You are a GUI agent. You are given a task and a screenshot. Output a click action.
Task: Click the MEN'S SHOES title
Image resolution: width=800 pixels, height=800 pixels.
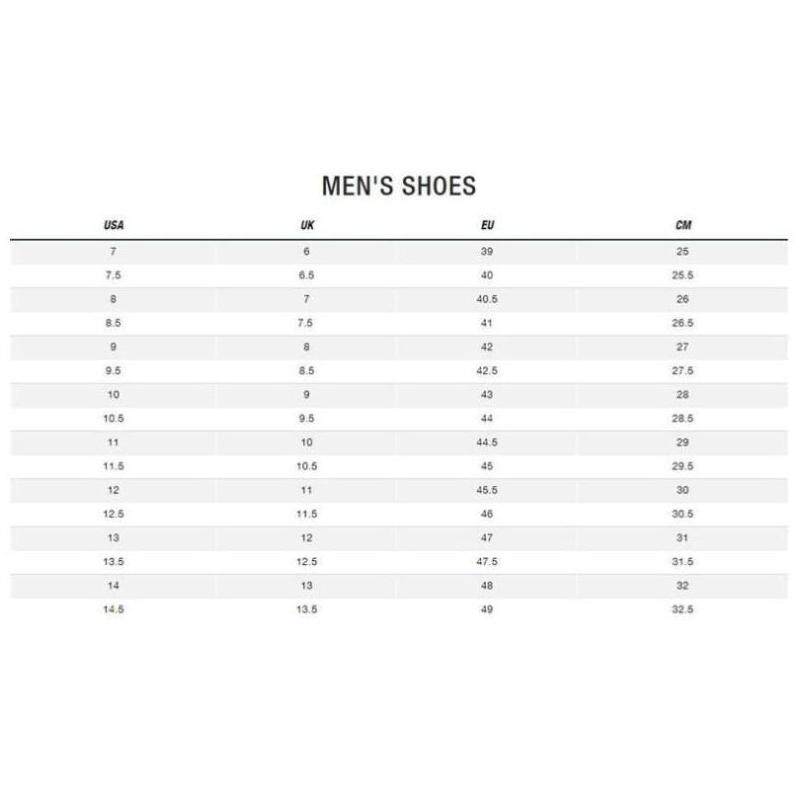[399, 186]
